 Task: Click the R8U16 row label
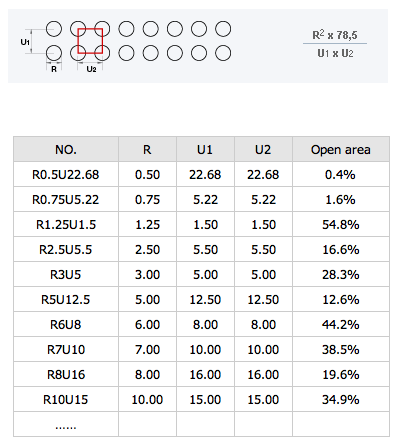pos(66,375)
